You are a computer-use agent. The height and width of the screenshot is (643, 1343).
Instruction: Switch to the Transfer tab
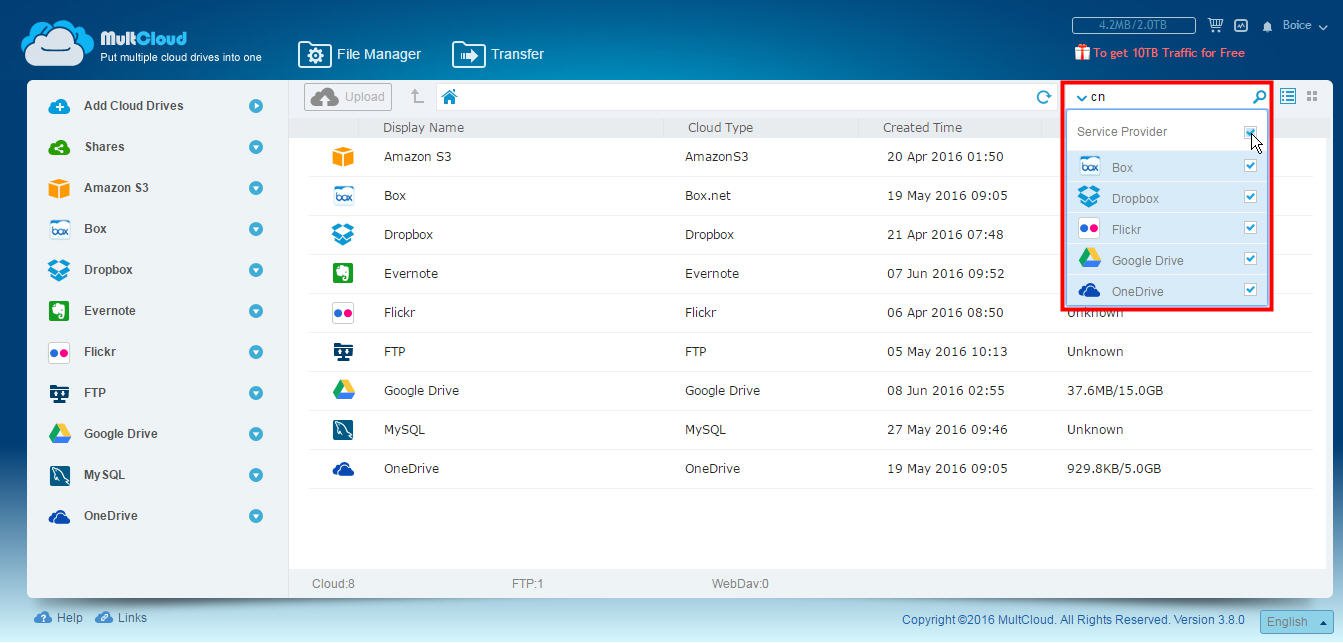click(x=498, y=54)
